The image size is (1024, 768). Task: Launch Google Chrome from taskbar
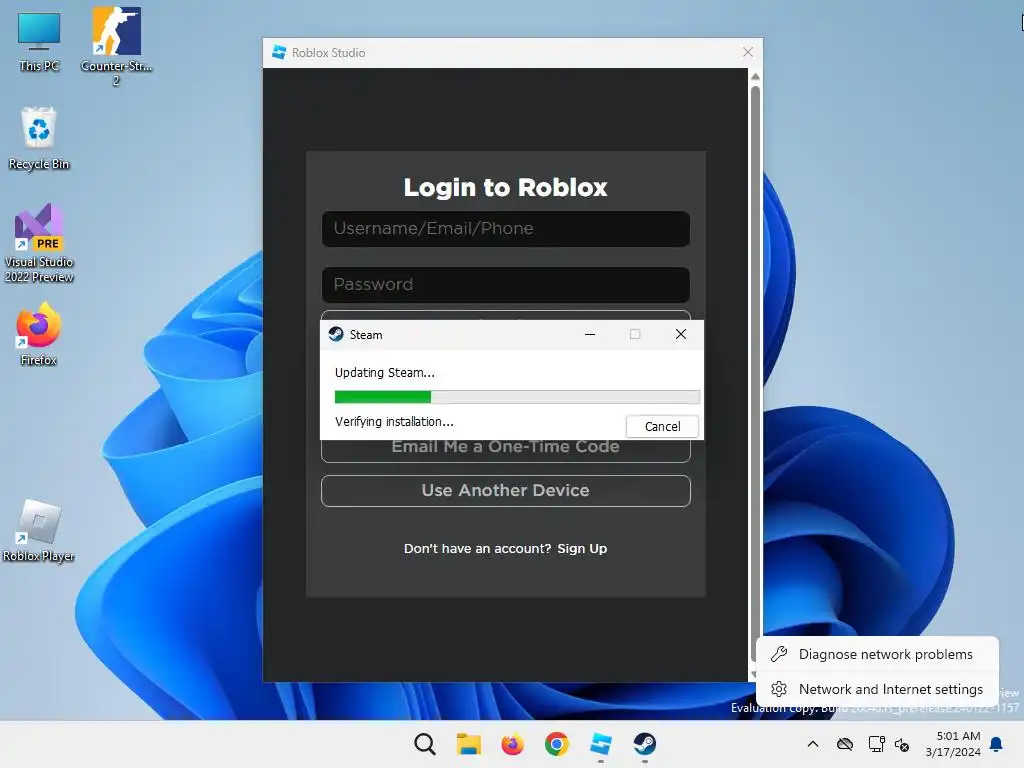[x=556, y=744]
